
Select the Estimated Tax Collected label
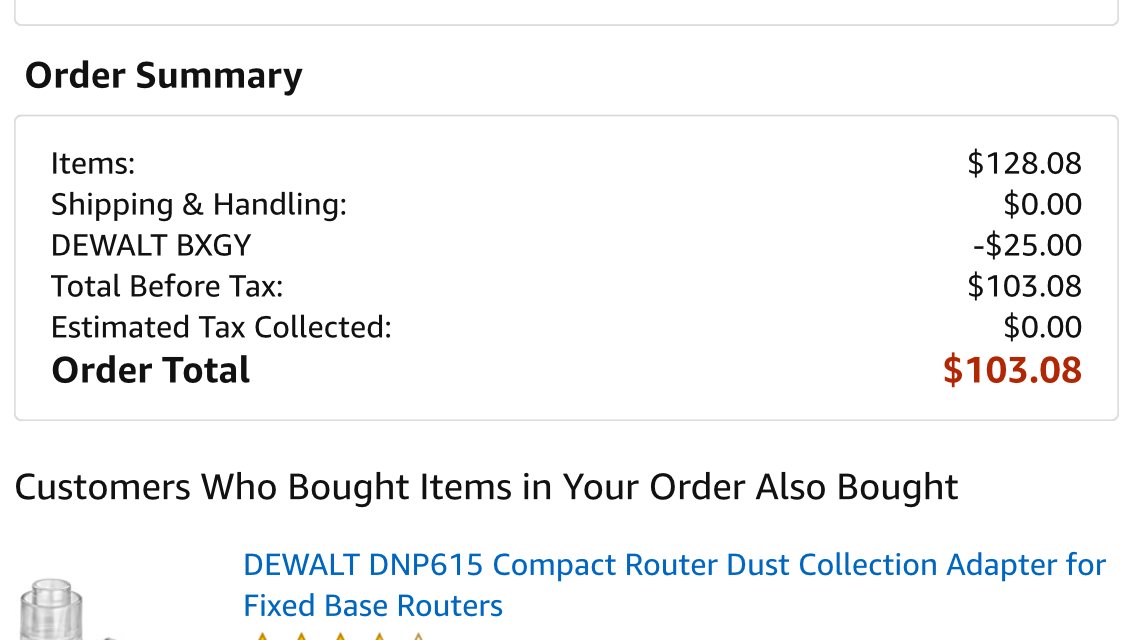click(x=221, y=328)
